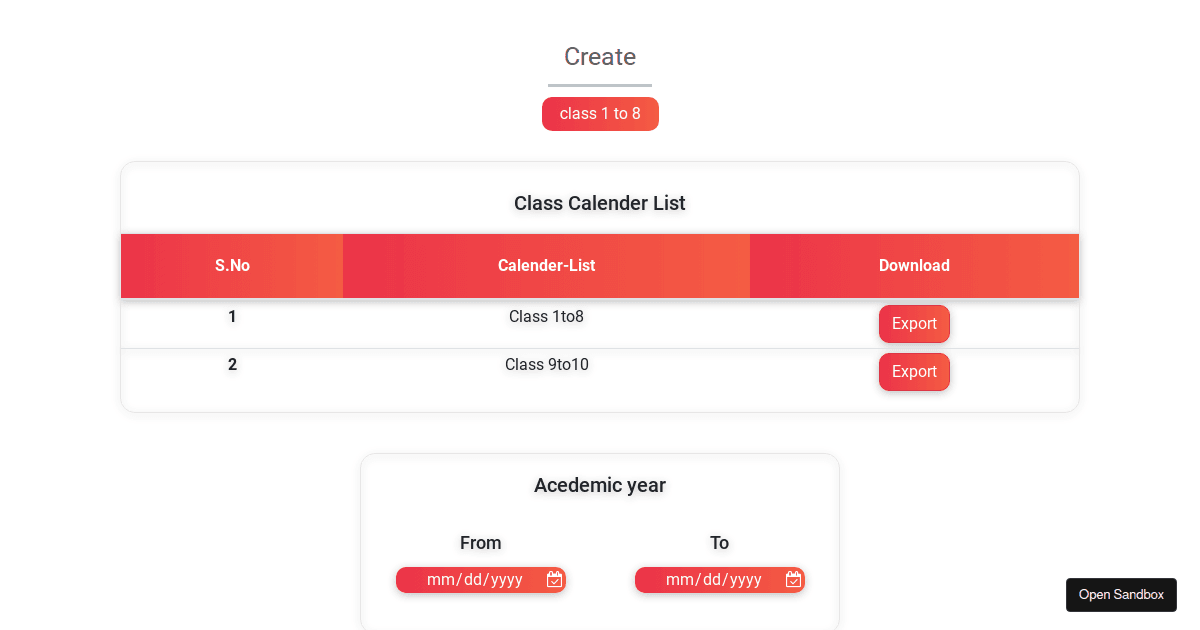The image size is (1200, 630).
Task: Click the S.No column header
Action: coord(232,265)
